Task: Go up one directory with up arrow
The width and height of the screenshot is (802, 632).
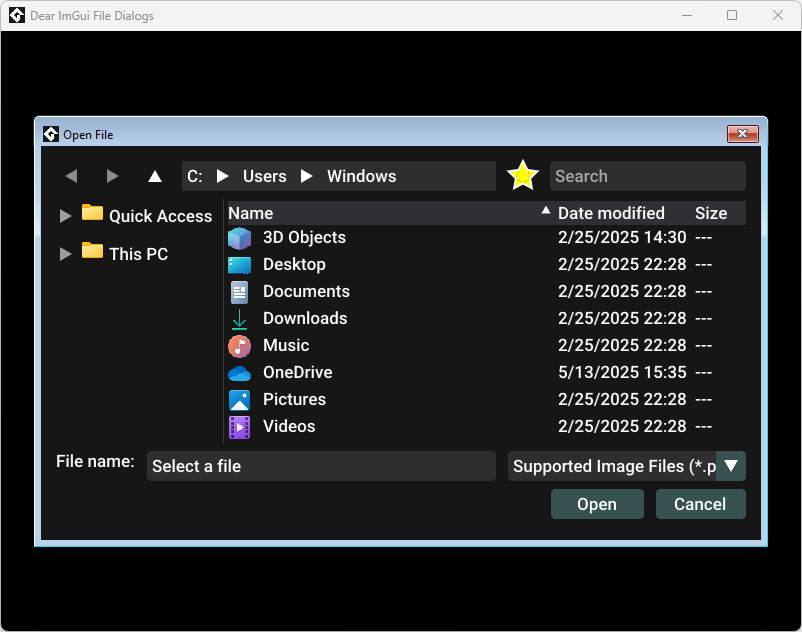Action: [x=154, y=176]
